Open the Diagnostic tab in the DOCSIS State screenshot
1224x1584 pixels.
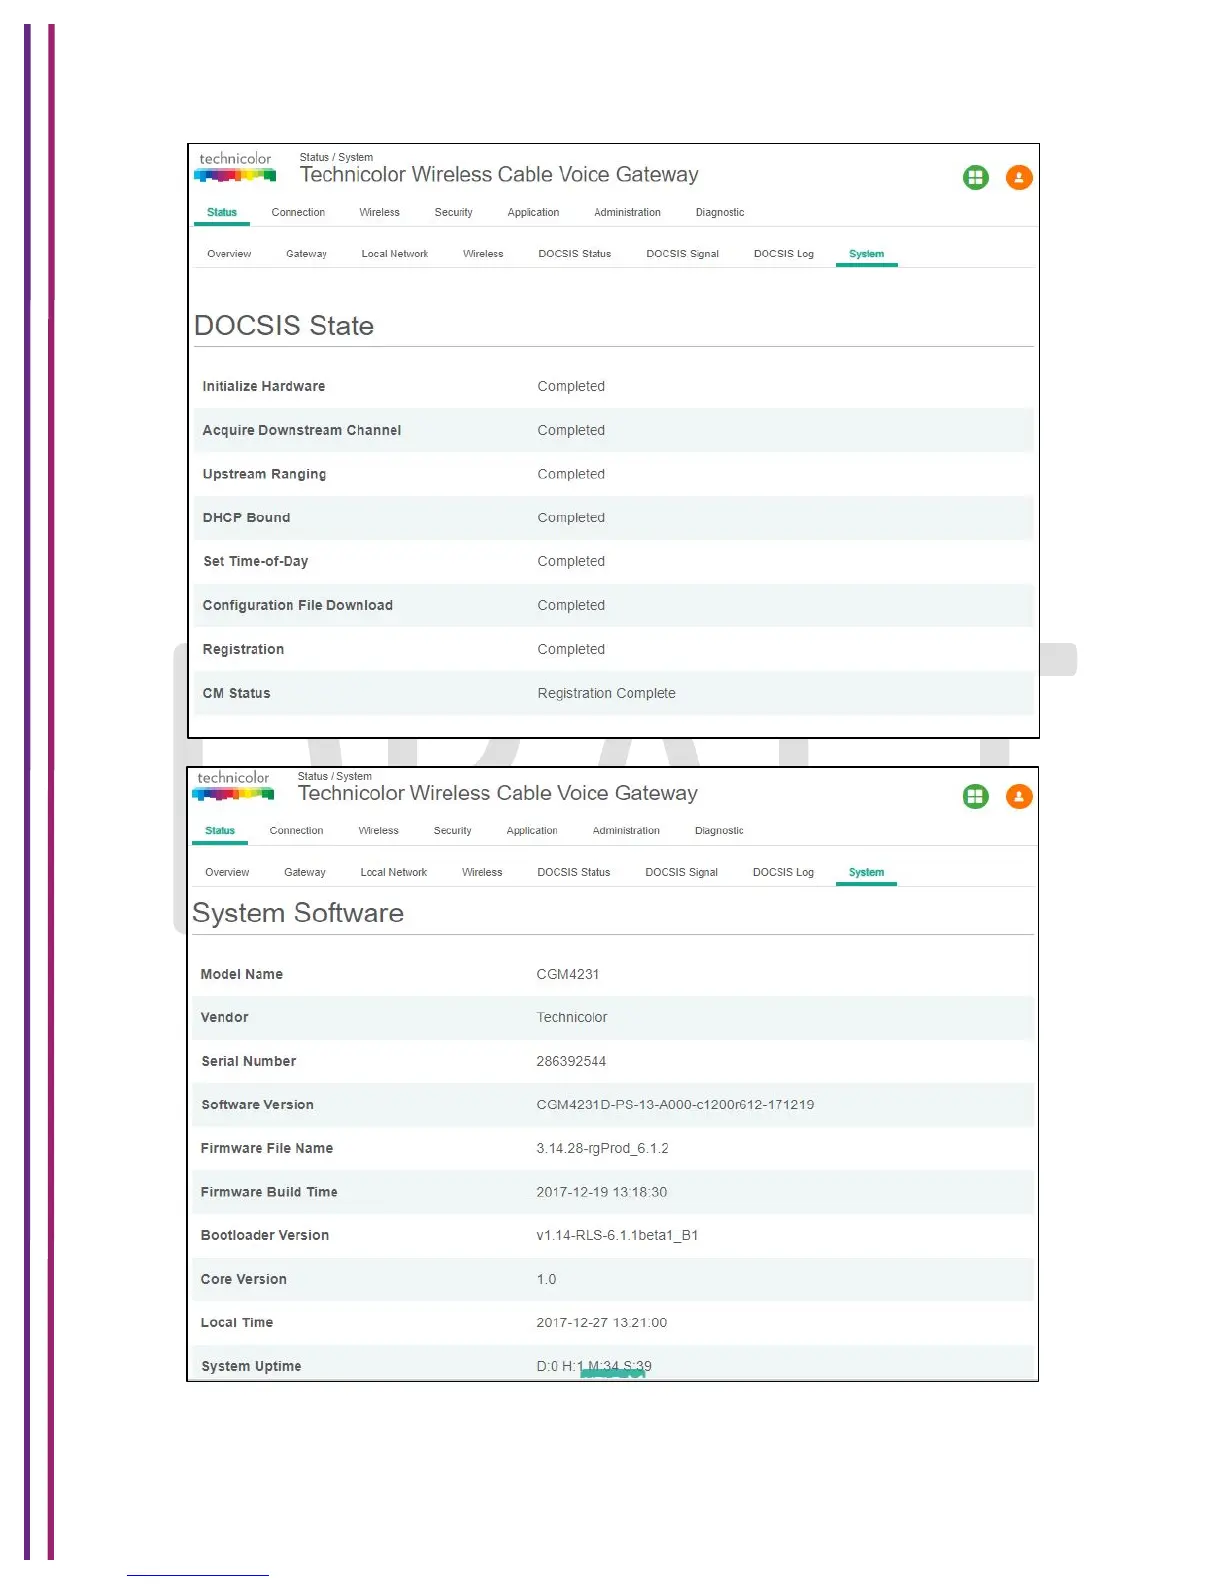coord(720,212)
